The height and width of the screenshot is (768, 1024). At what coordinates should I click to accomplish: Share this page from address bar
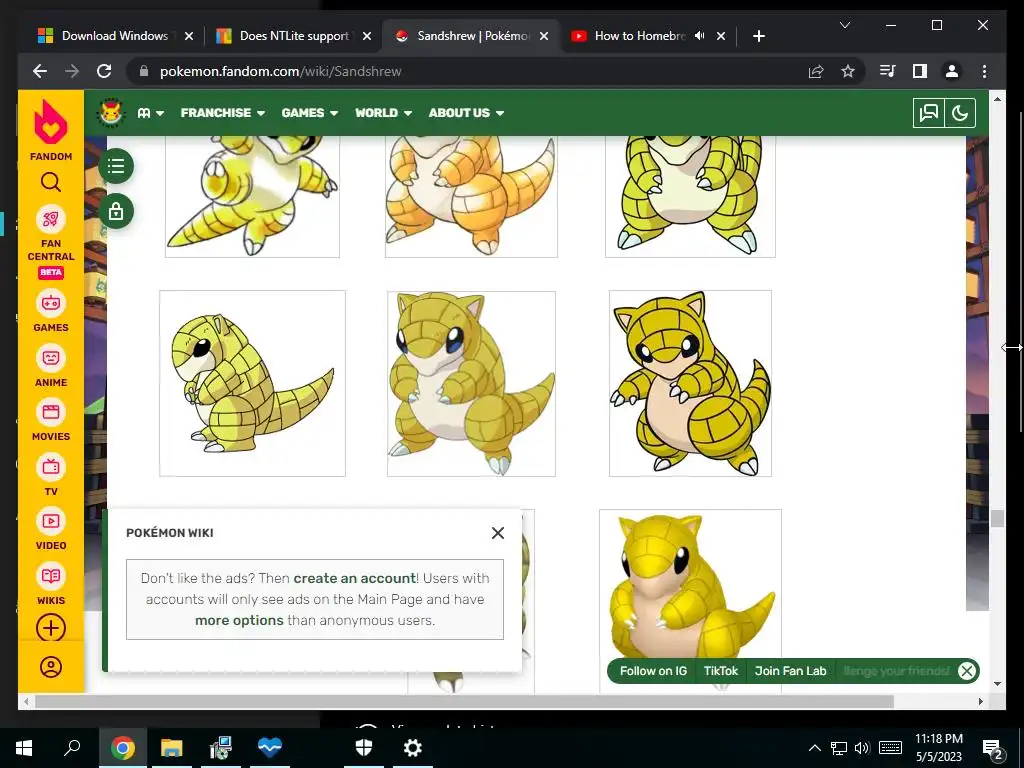coord(816,71)
